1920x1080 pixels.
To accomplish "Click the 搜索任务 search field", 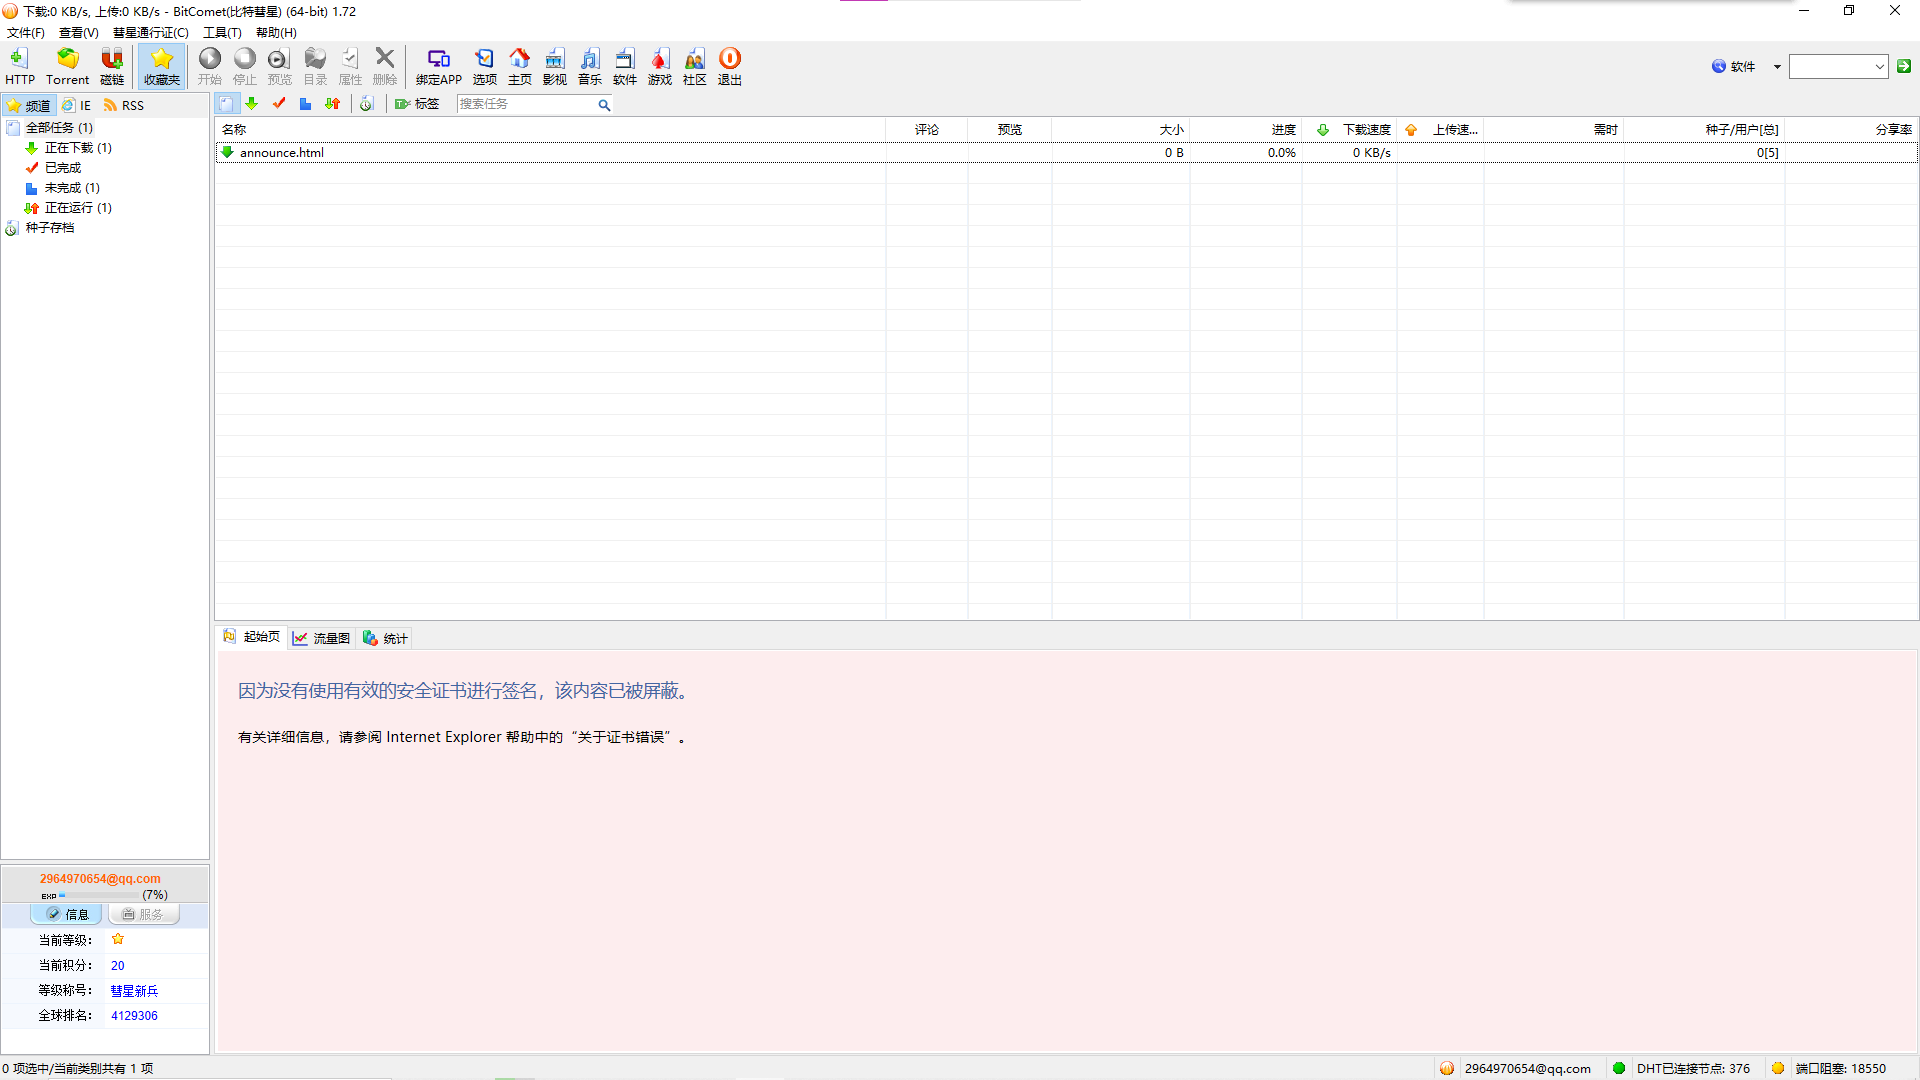I will click(x=526, y=104).
